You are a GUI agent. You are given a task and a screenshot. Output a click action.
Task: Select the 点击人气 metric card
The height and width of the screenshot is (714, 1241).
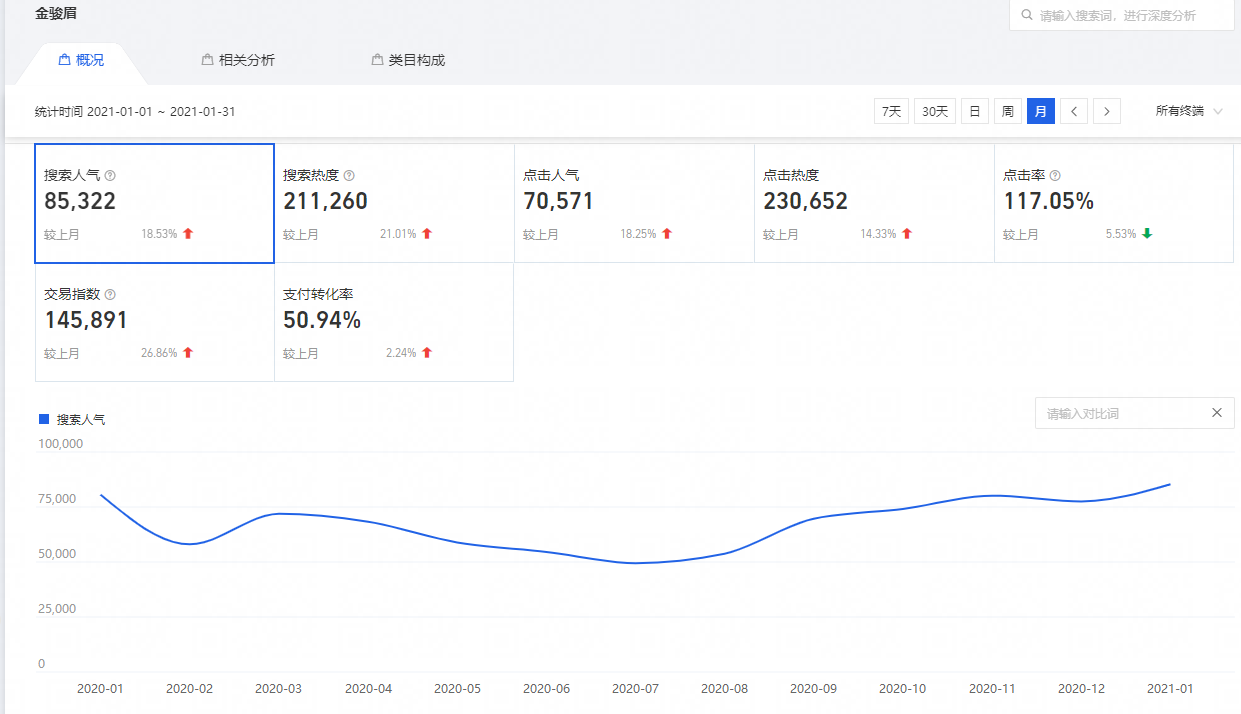[634, 203]
